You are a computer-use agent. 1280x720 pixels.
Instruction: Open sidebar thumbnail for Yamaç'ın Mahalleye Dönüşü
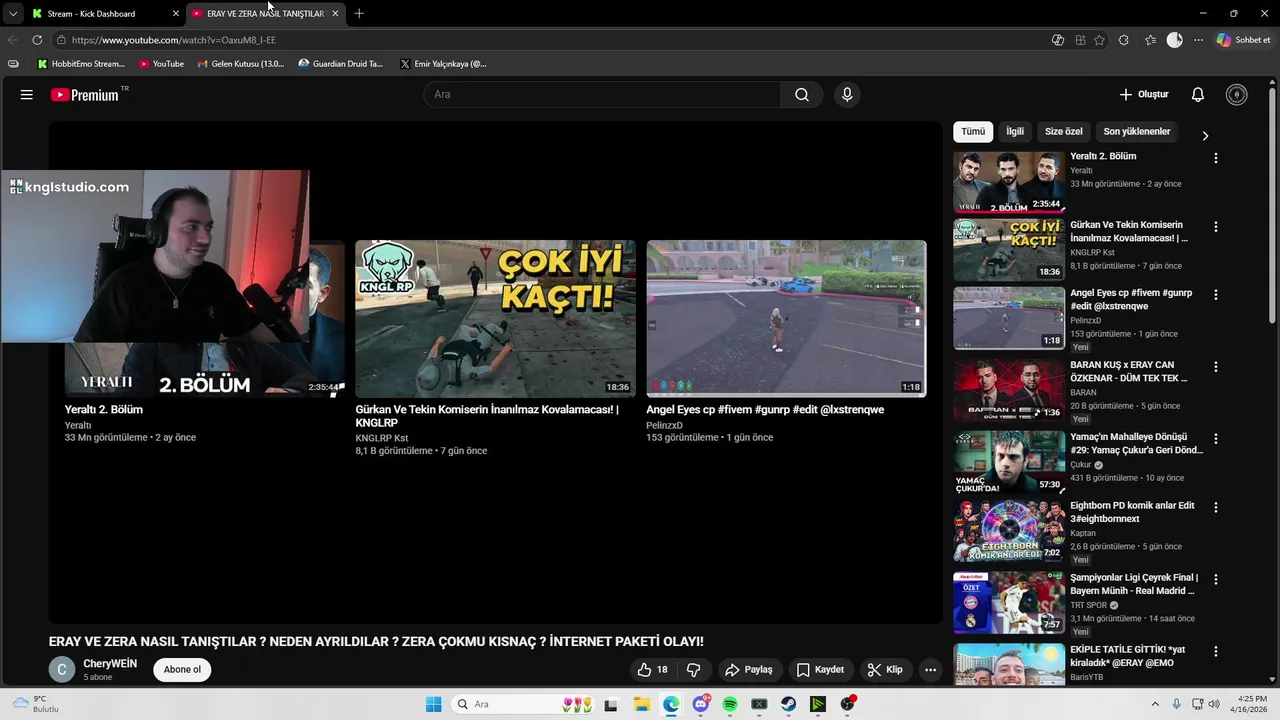[x=1009, y=462]
